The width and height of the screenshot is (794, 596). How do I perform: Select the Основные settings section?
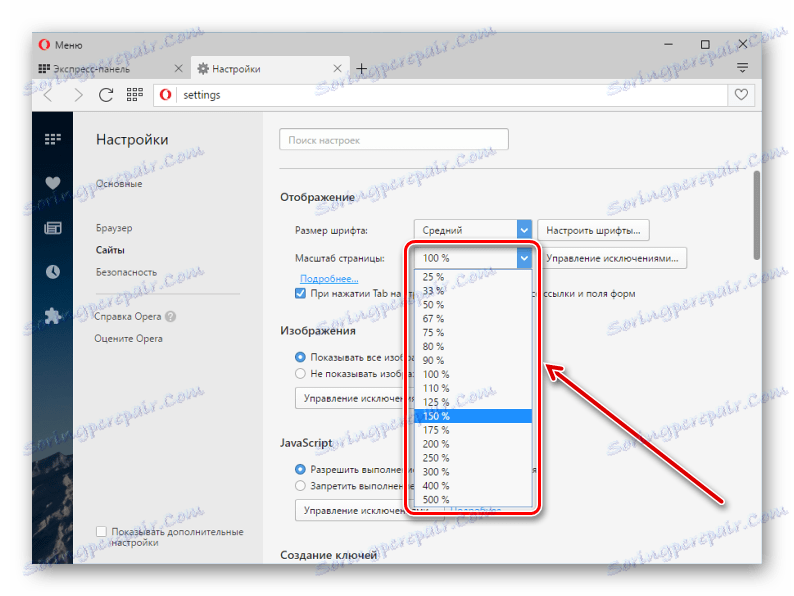tap(119, 184)
